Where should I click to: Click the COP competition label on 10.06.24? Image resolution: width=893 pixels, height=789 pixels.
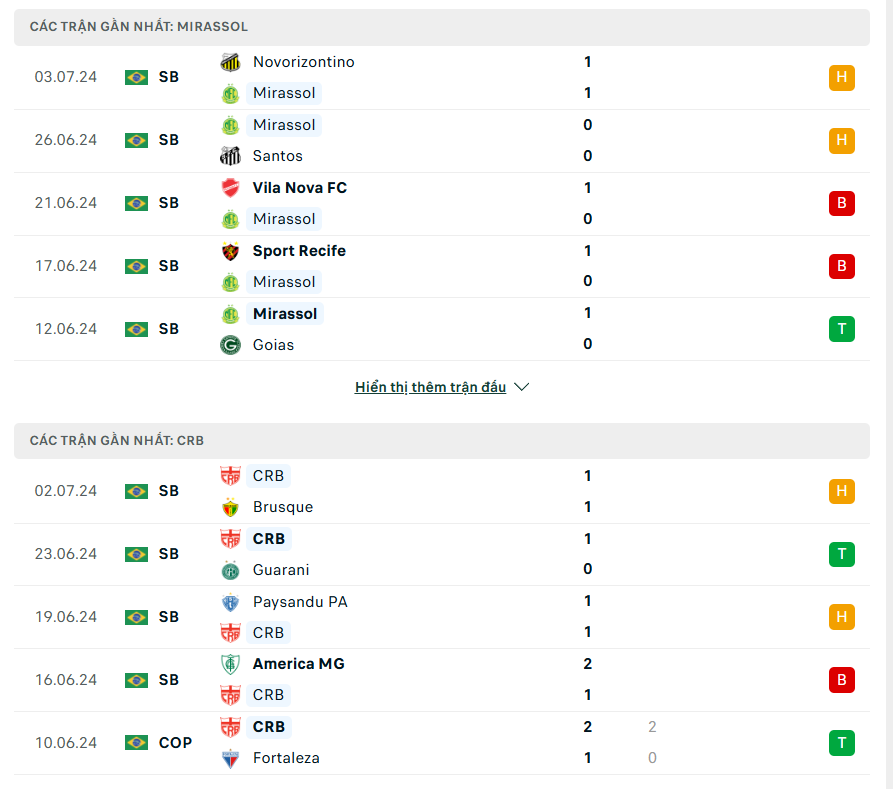coord(175,743)
